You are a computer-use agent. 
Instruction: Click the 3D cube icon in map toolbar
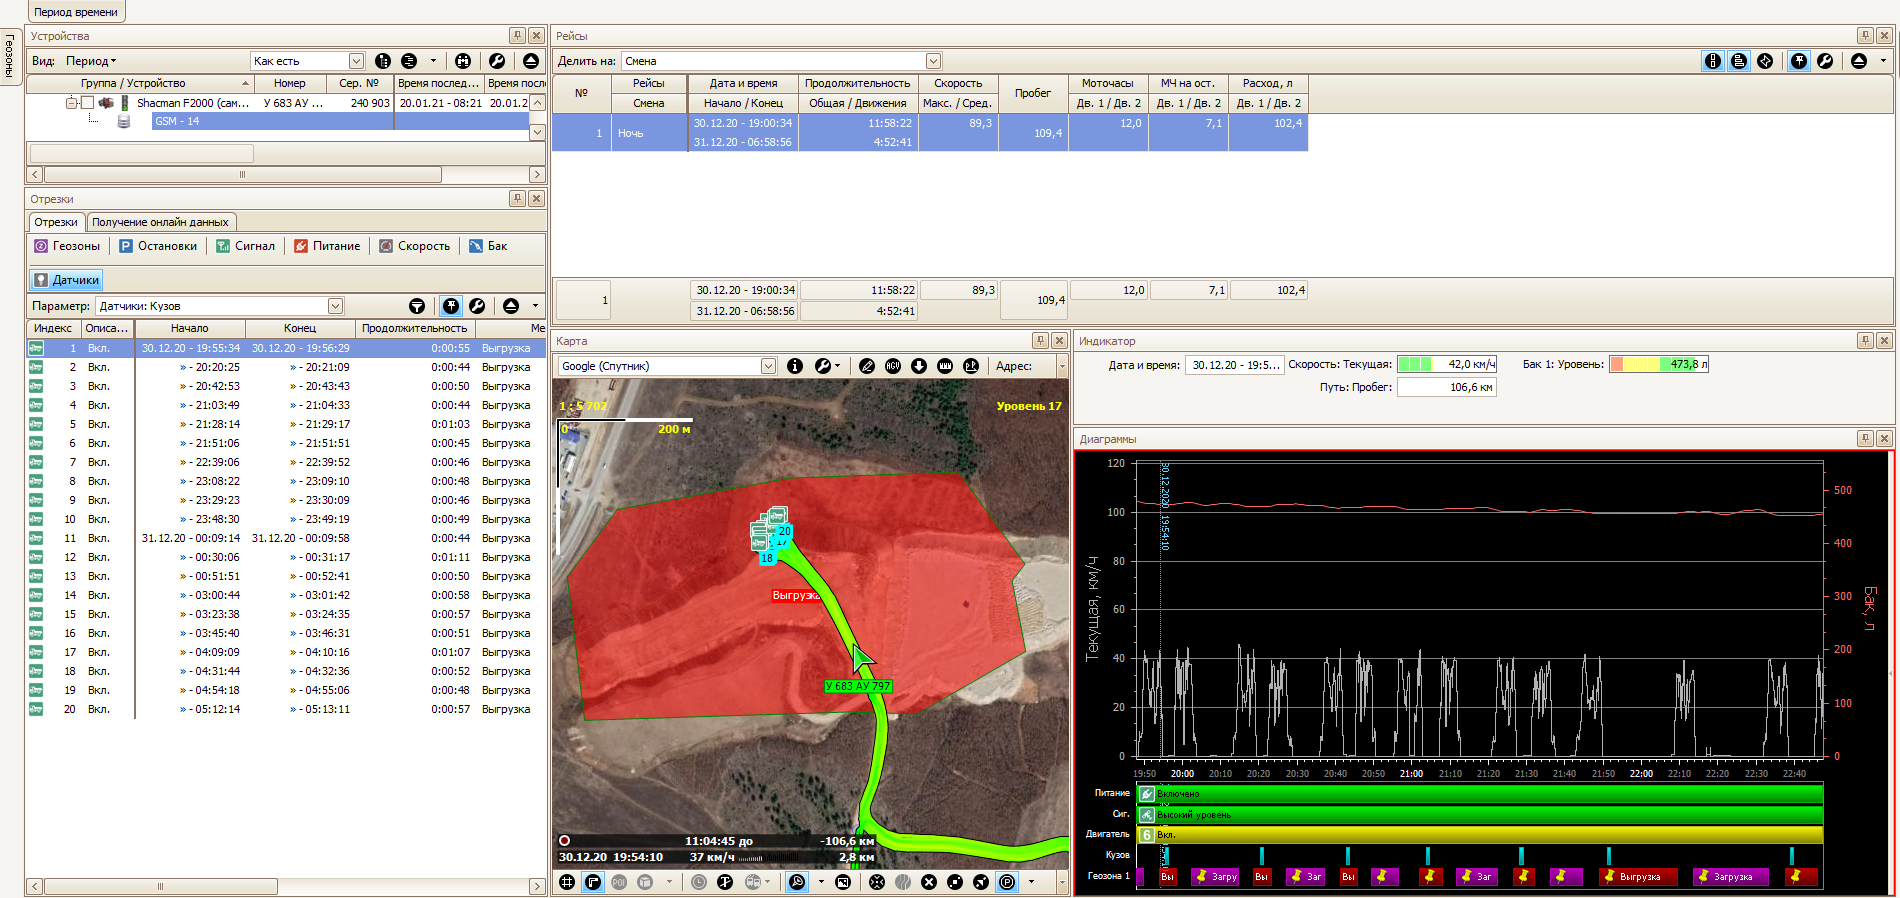coord(645,882)
